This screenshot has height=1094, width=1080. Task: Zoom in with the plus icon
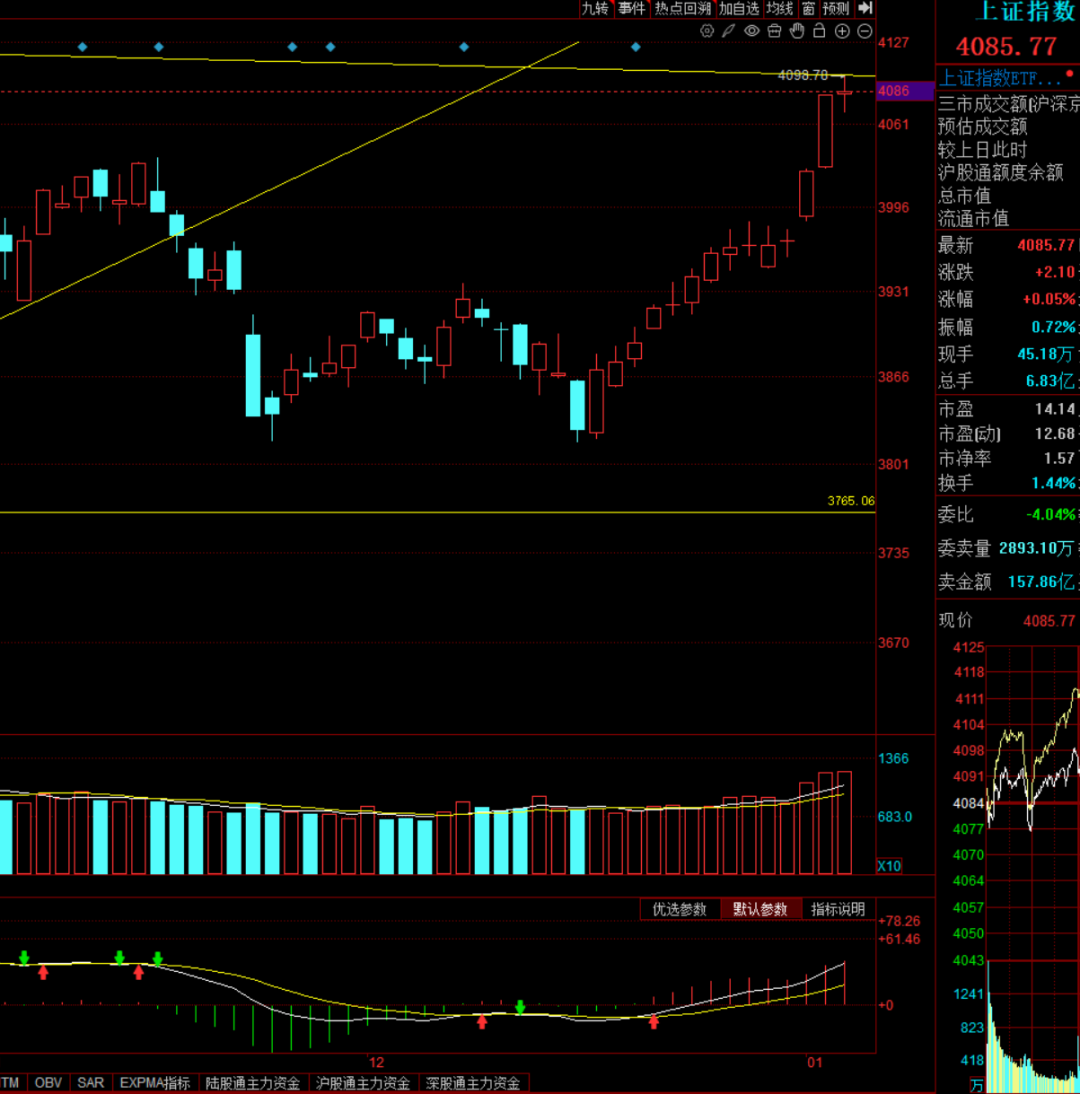tap(842, 31)
